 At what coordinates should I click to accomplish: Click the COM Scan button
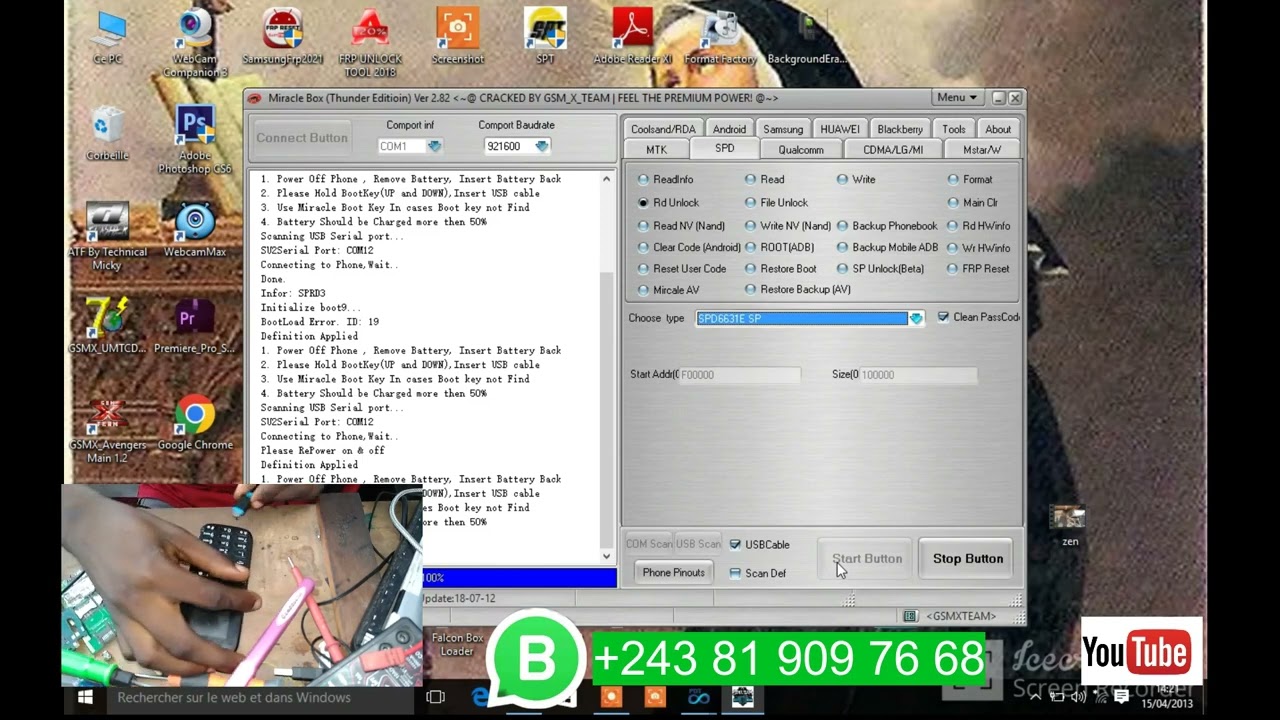click(x=649, y=544)
